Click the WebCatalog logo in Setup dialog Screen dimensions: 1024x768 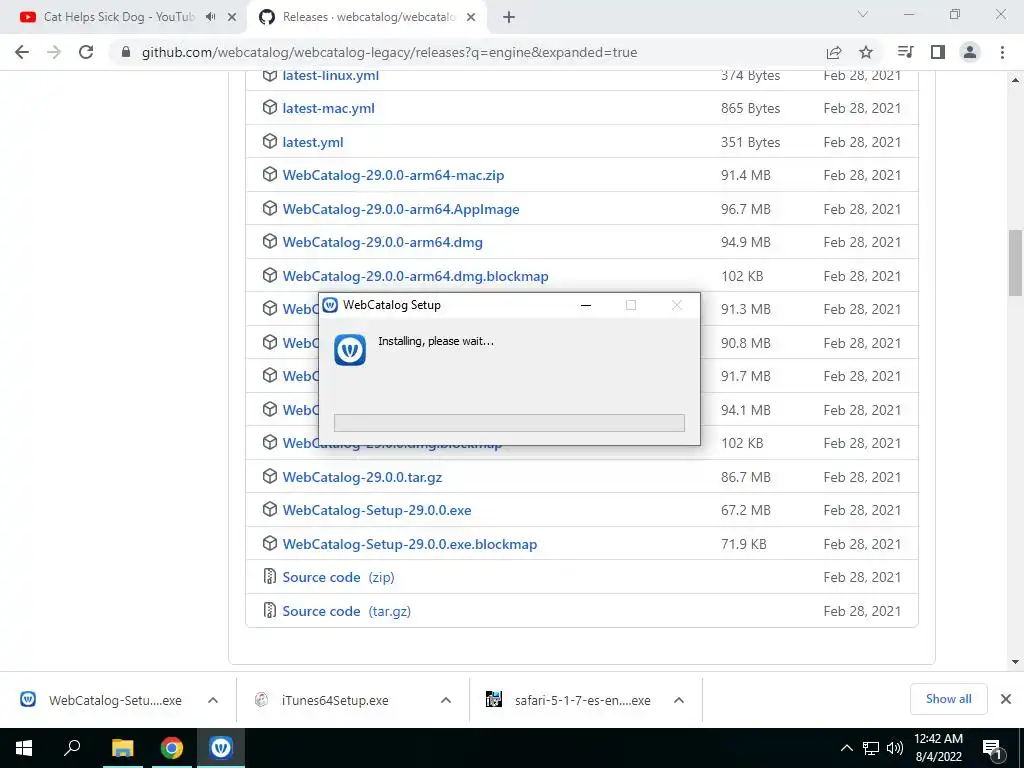point(350,350)
